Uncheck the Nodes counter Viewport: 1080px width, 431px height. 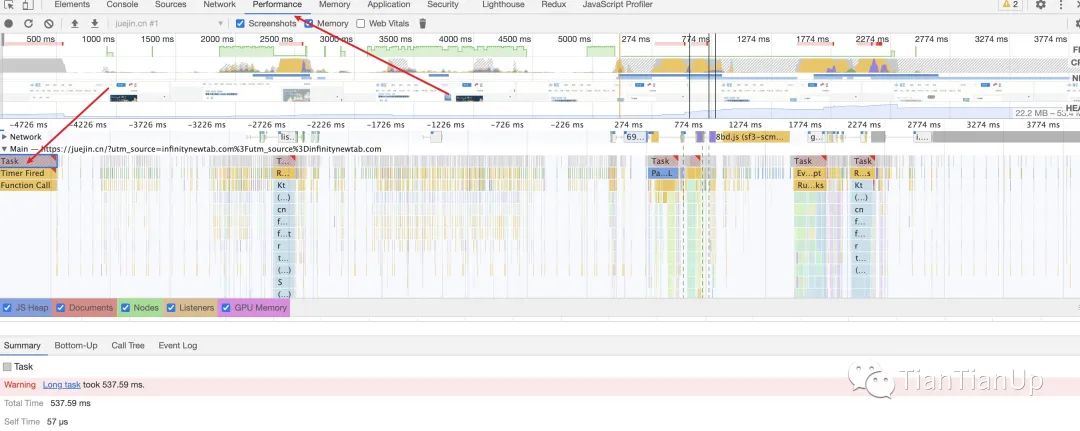click(125, 308)
